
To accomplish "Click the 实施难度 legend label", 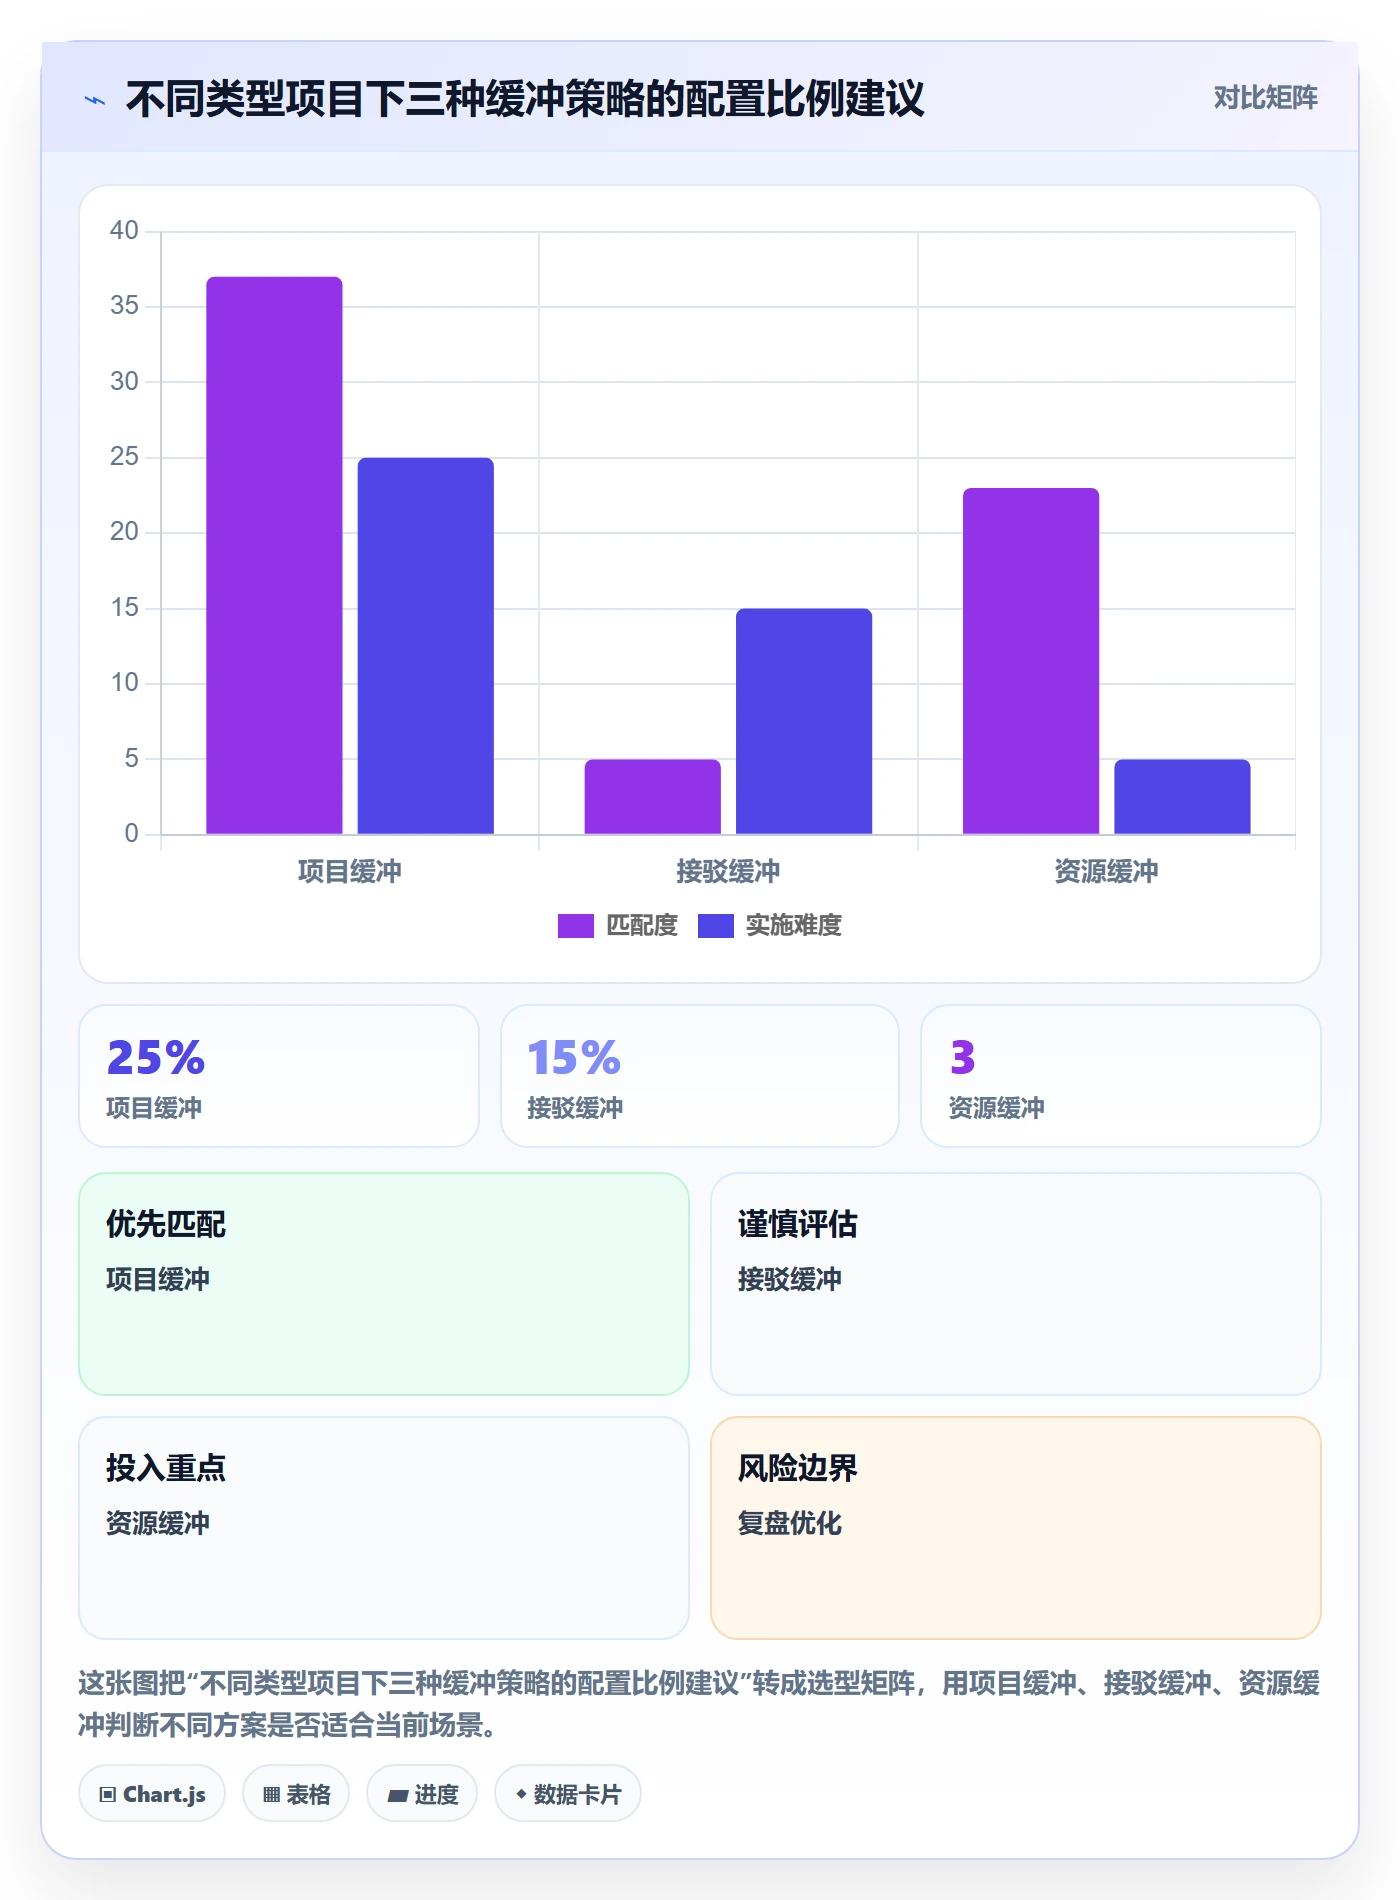I will click(x=794, y=926).
